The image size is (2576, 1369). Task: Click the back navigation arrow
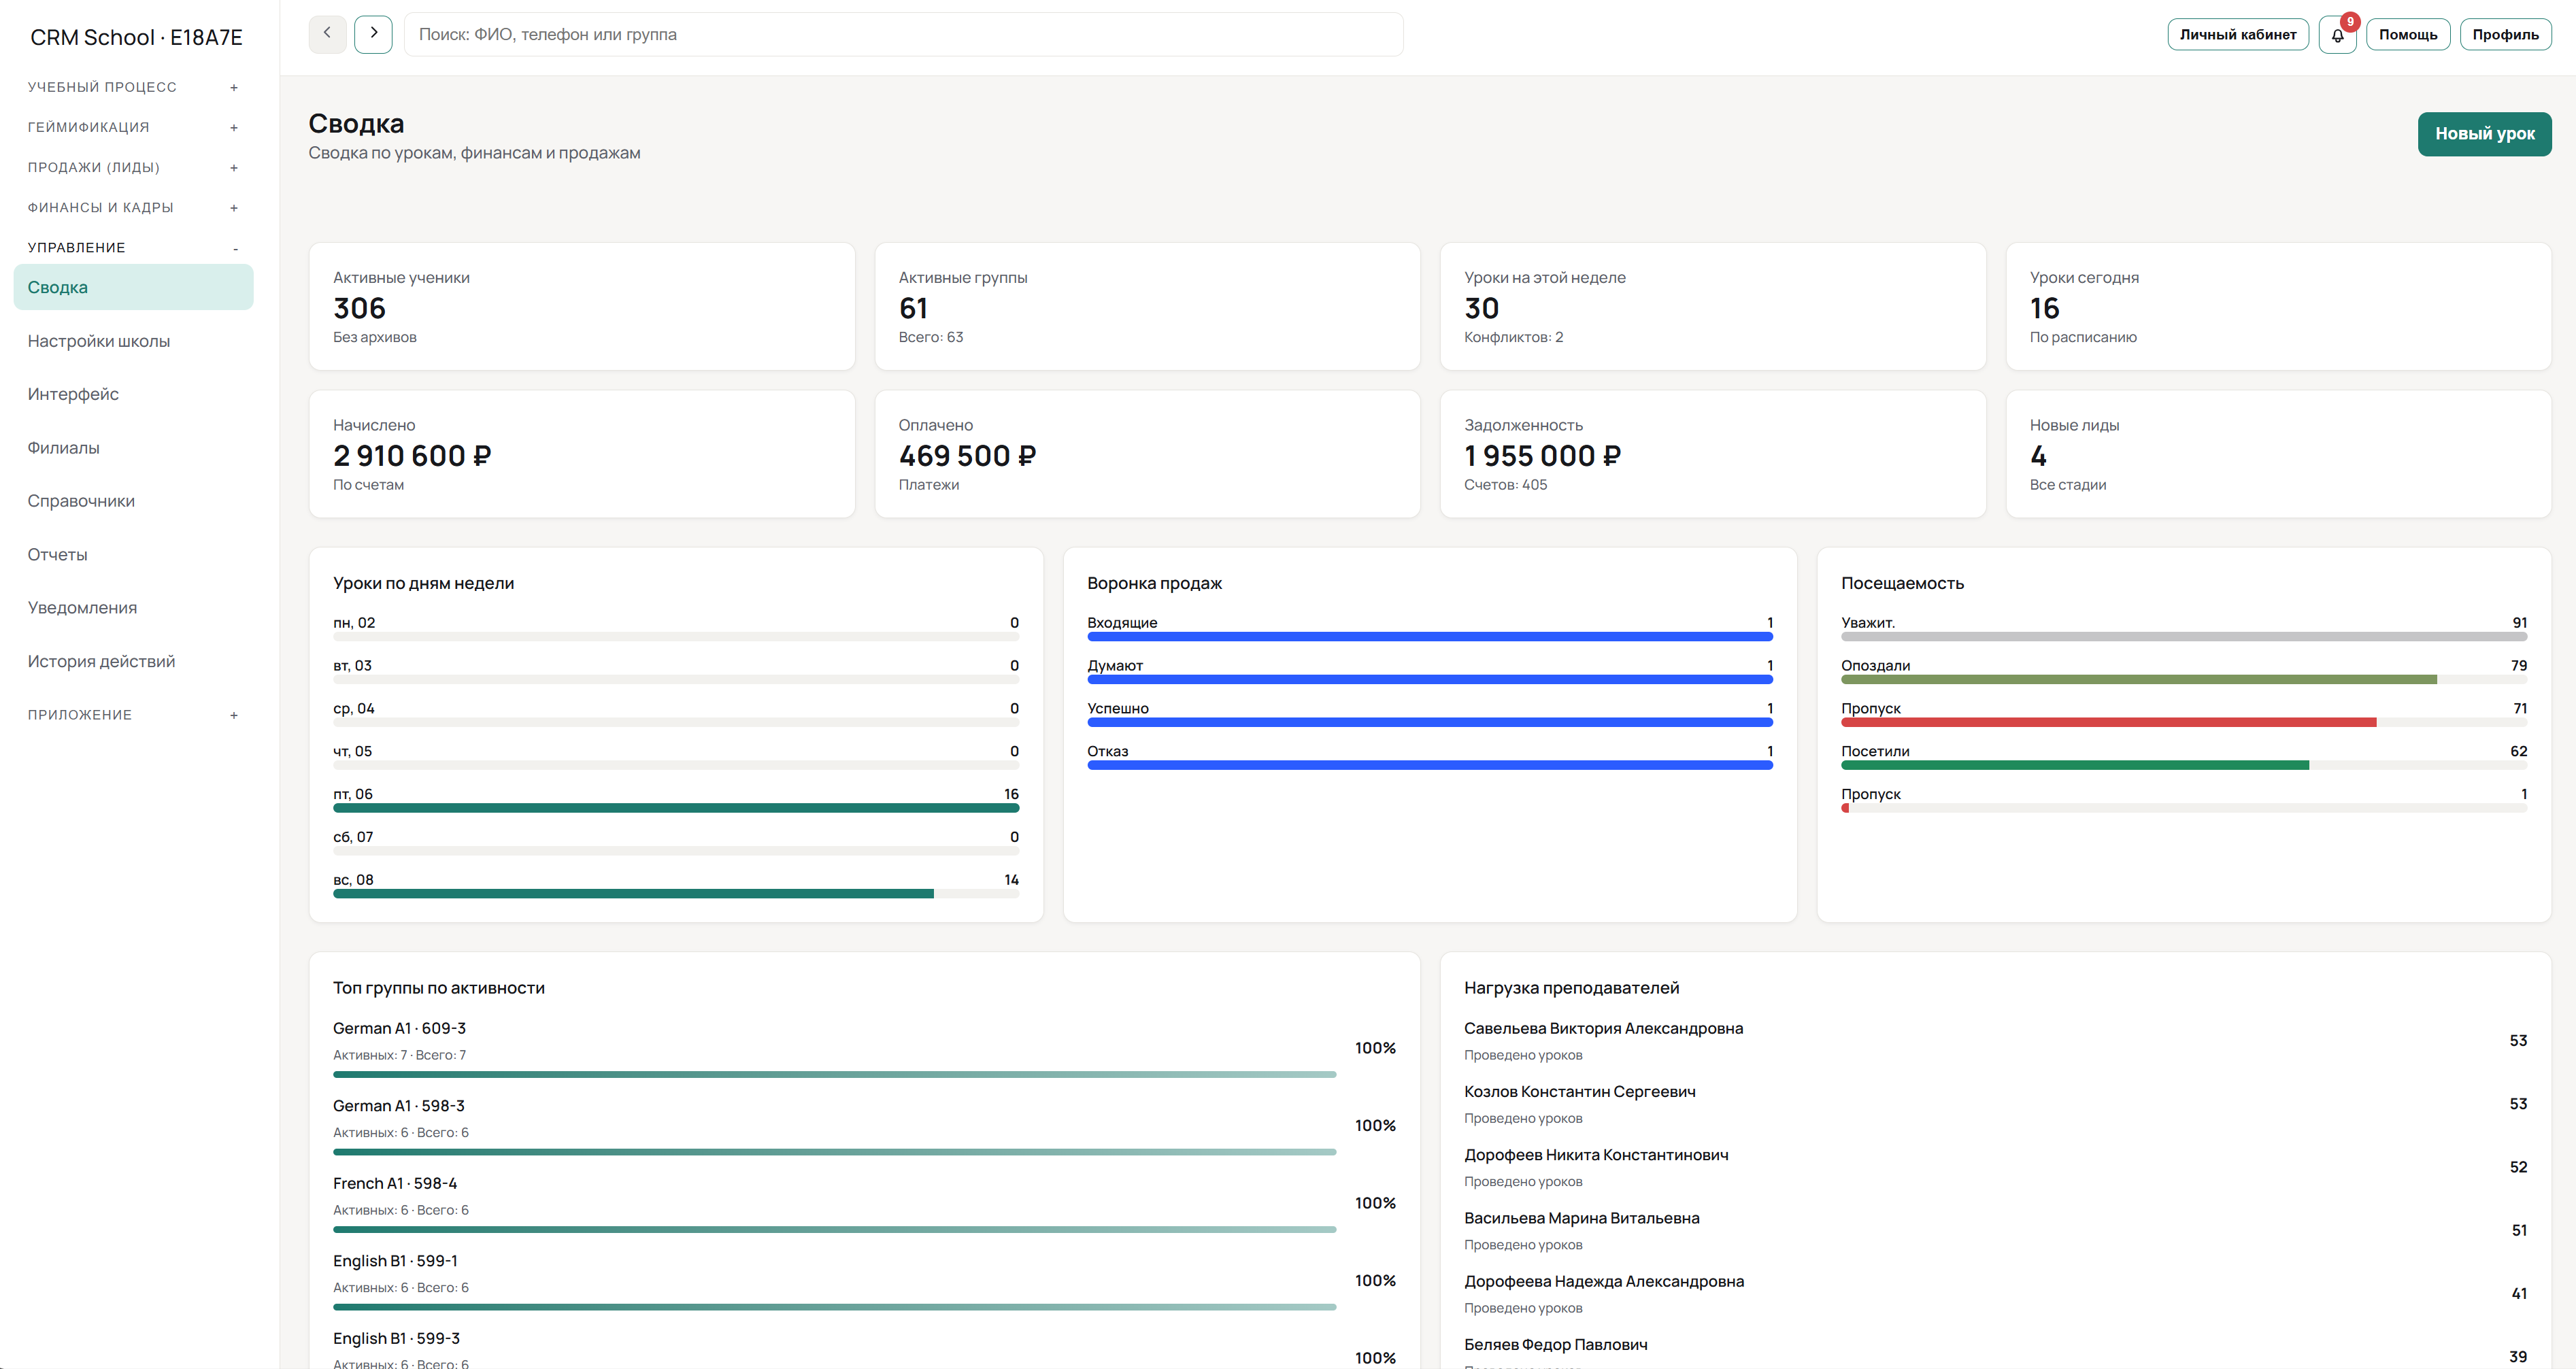[x=327, y=34]
